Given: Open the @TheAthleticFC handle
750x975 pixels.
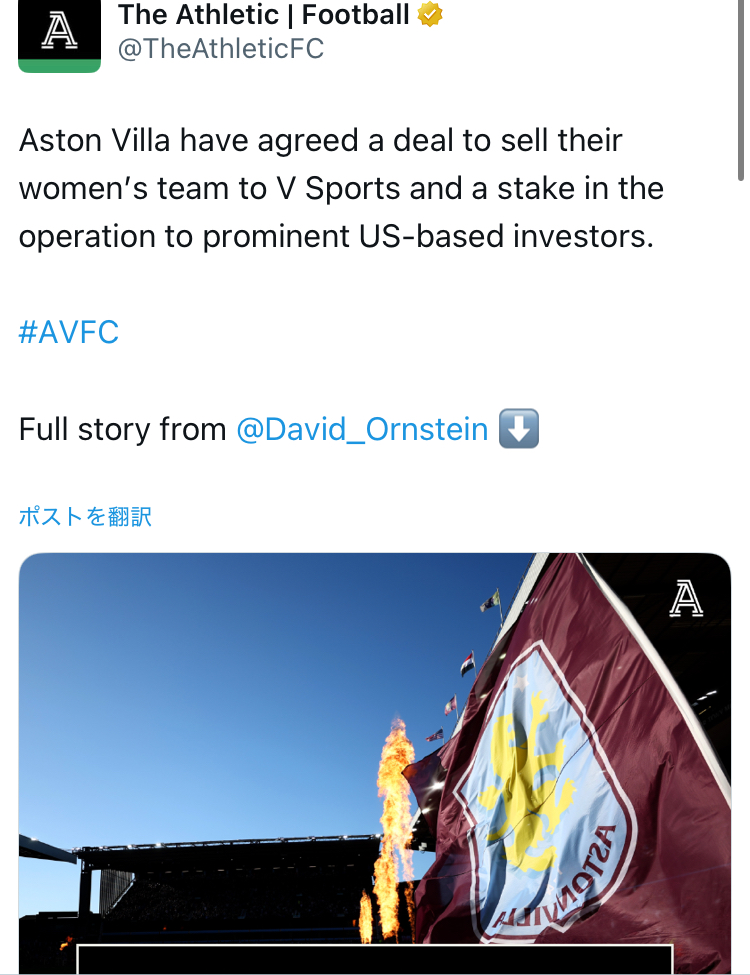Looking at the screenshot, I should (221, 49).
